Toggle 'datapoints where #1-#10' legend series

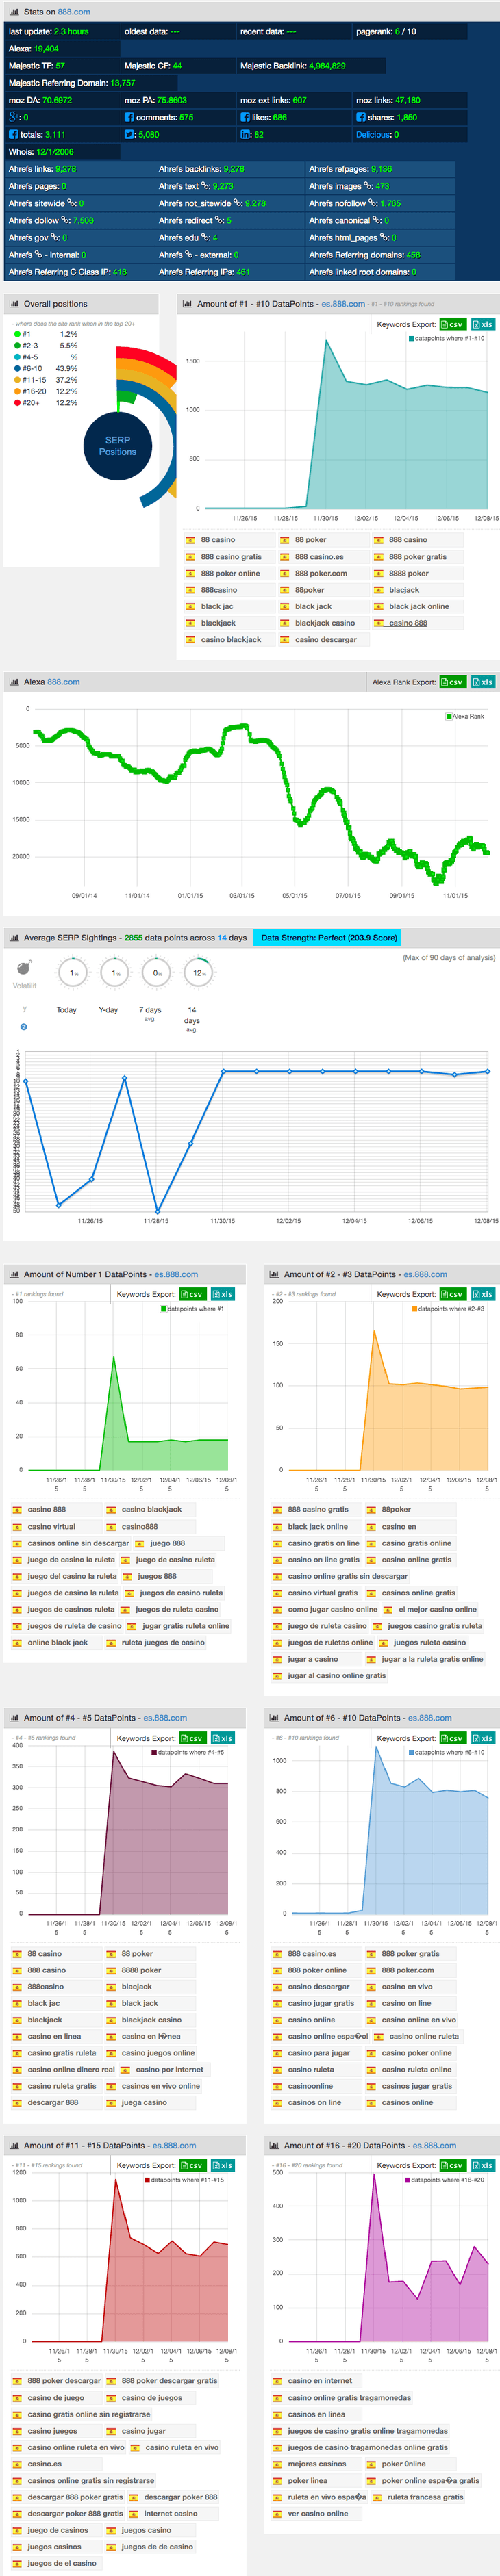(x=447, y=338)
